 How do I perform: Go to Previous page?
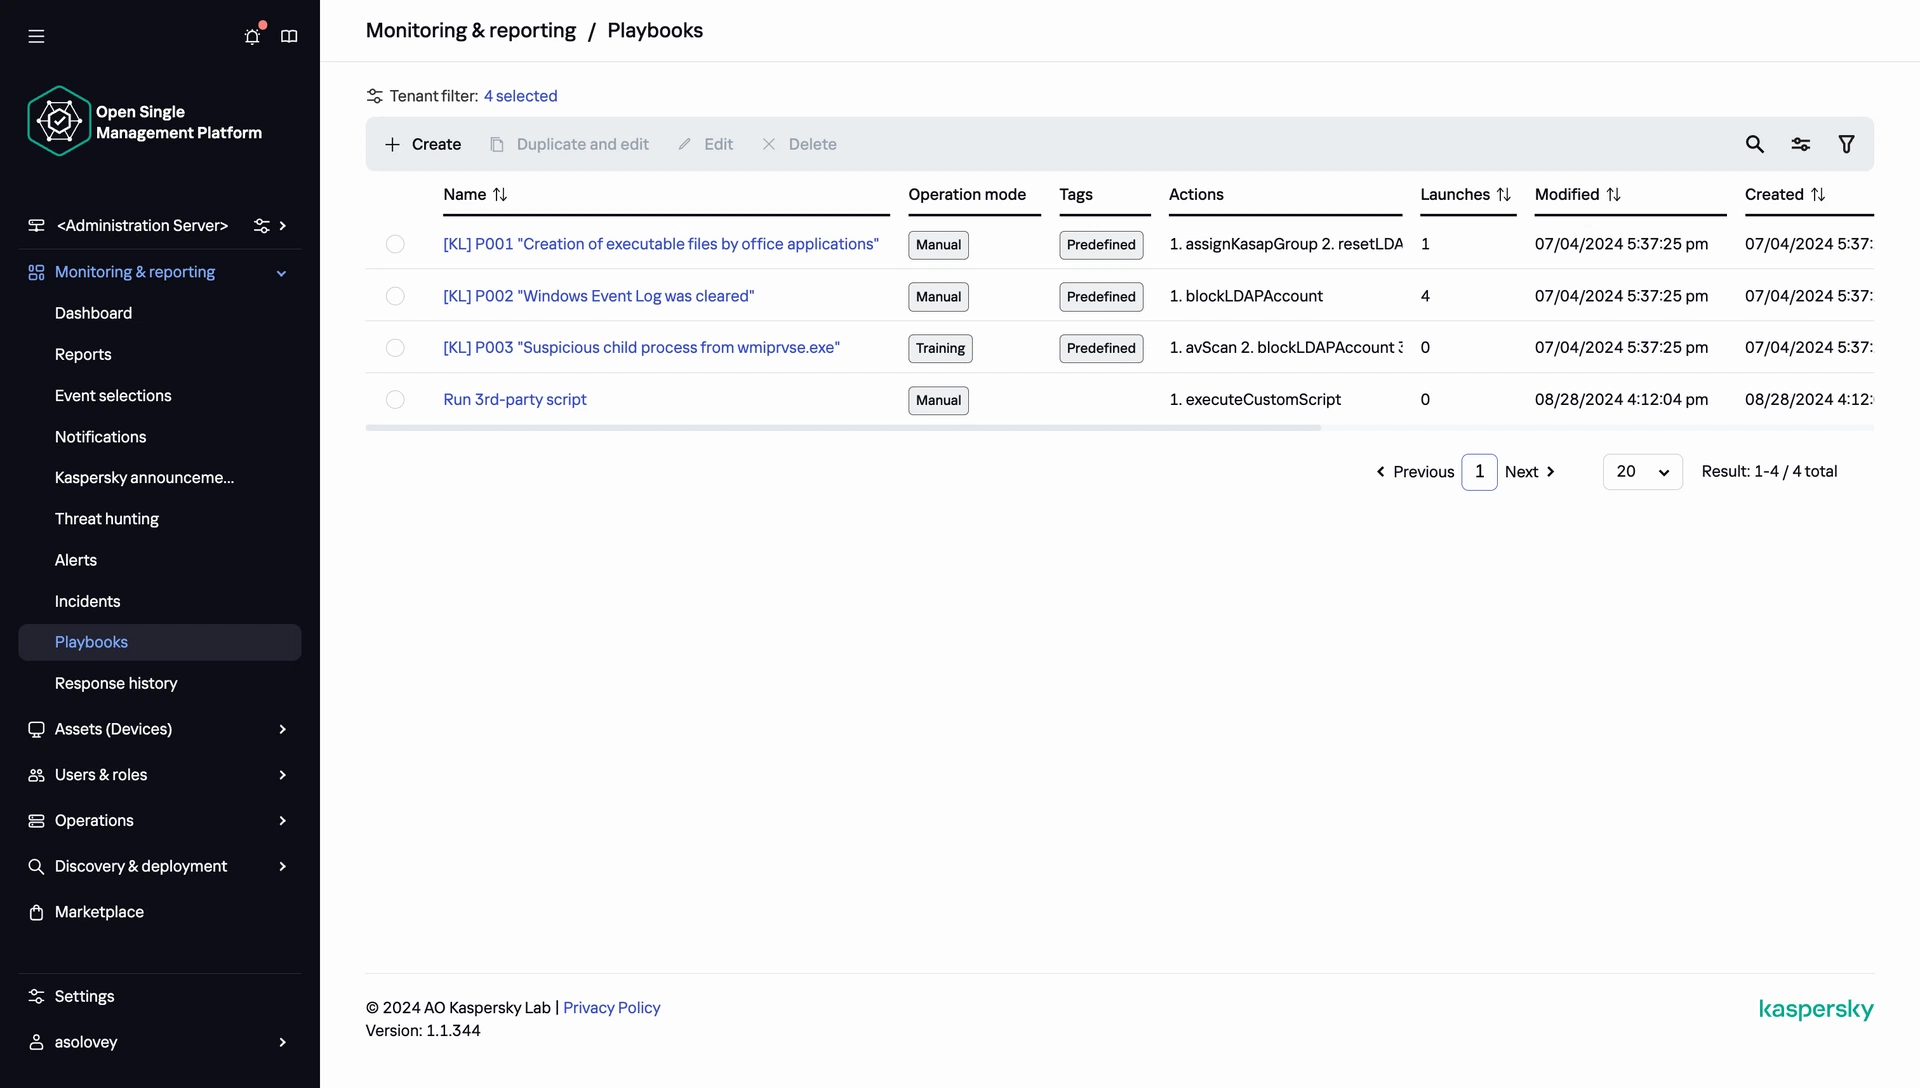1415,472
